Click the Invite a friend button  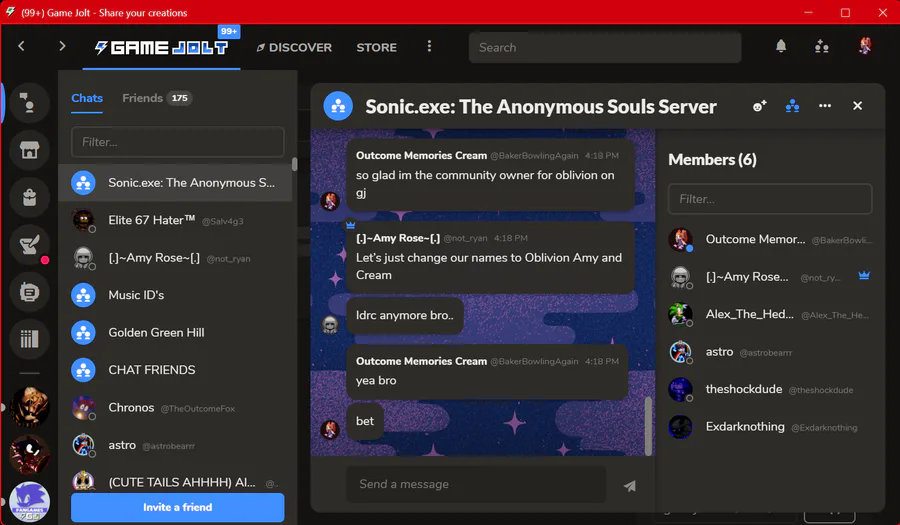(177, 507)
